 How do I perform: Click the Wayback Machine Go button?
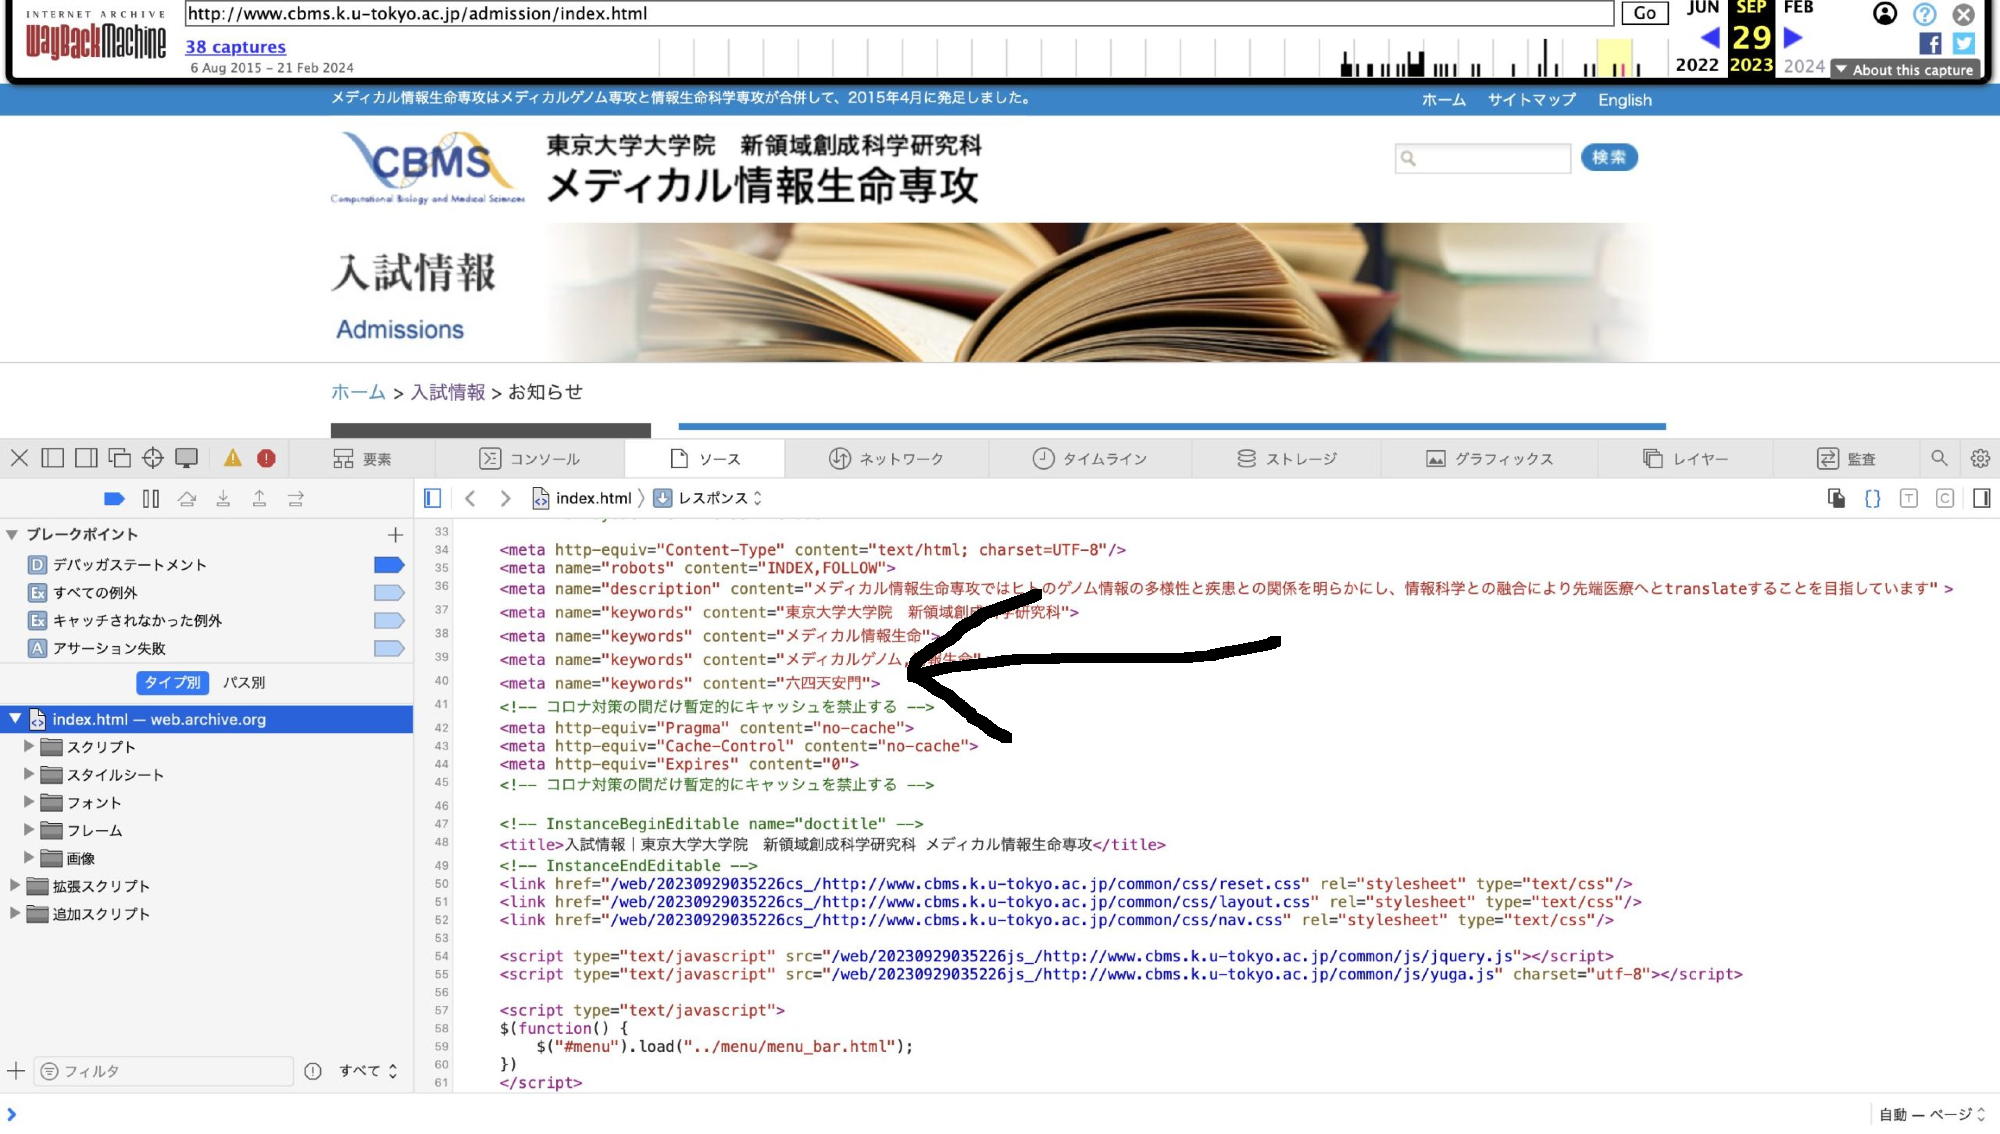1645,13
